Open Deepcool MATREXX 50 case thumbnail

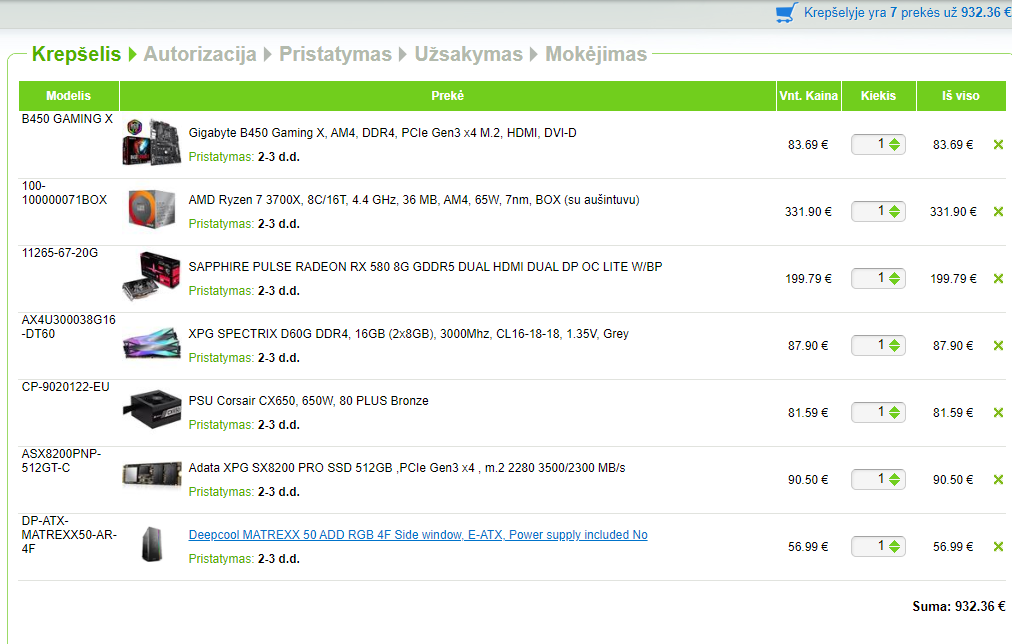(152, 544)
